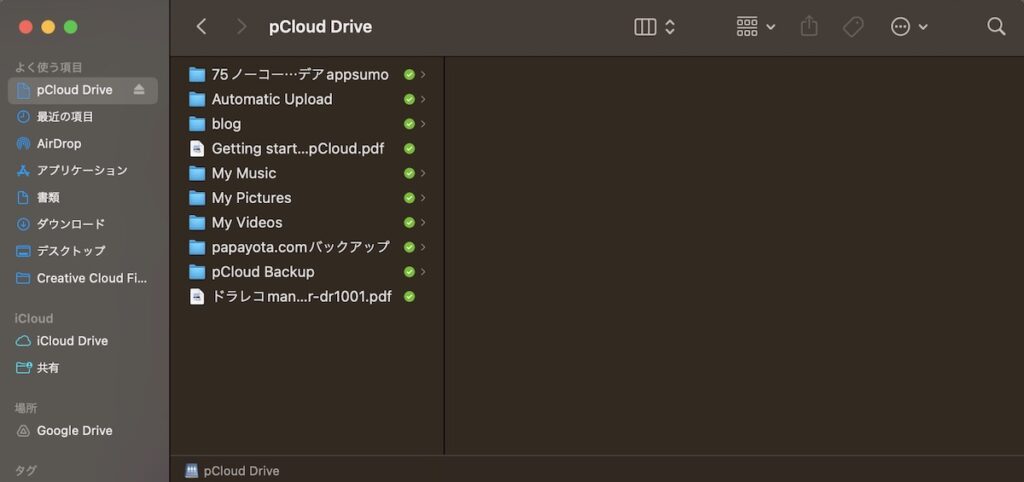Click the Tags toolbar icon
The image size is (1024, 482).
tap(853, 27)
